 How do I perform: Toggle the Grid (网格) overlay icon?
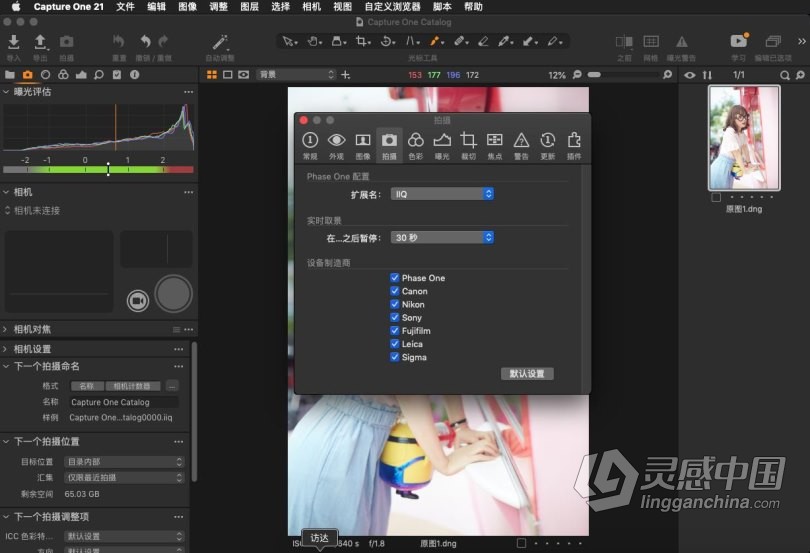point(650,41)
